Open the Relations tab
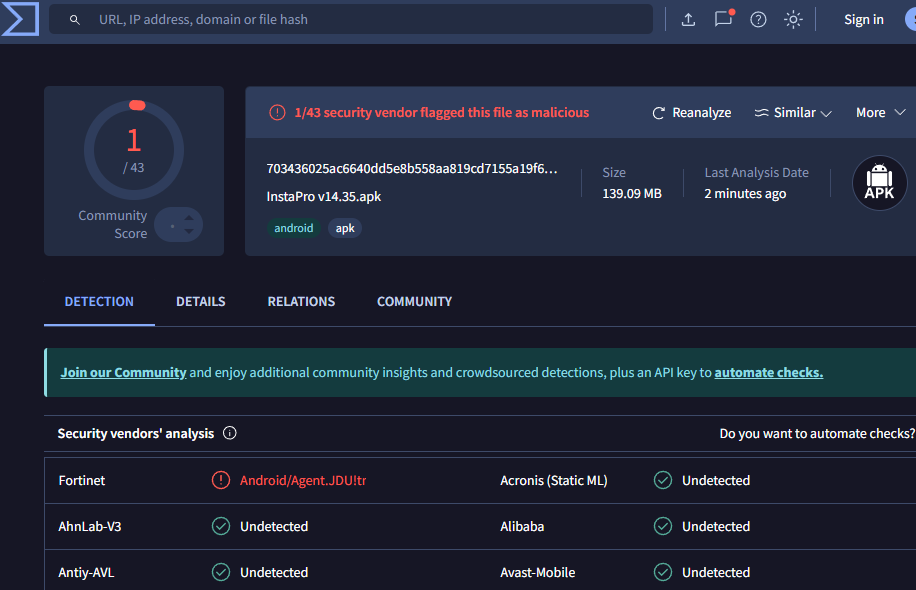This screenshot has height=590, width=916. point(301,301)
